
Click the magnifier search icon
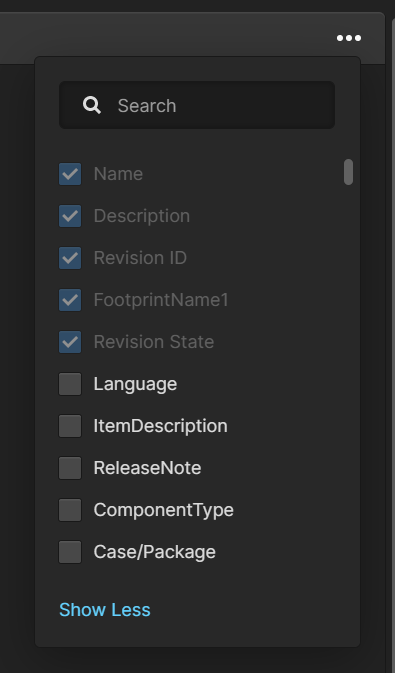91,105
